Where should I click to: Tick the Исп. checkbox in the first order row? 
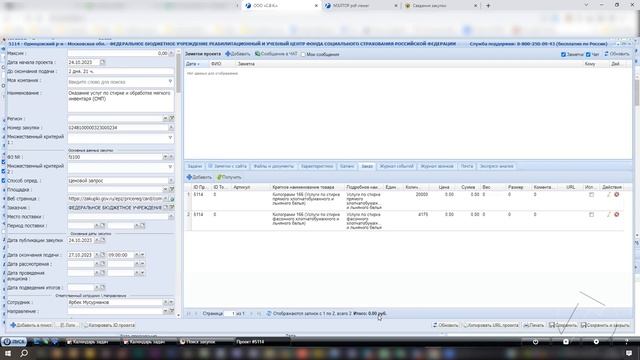click(591, 195)
